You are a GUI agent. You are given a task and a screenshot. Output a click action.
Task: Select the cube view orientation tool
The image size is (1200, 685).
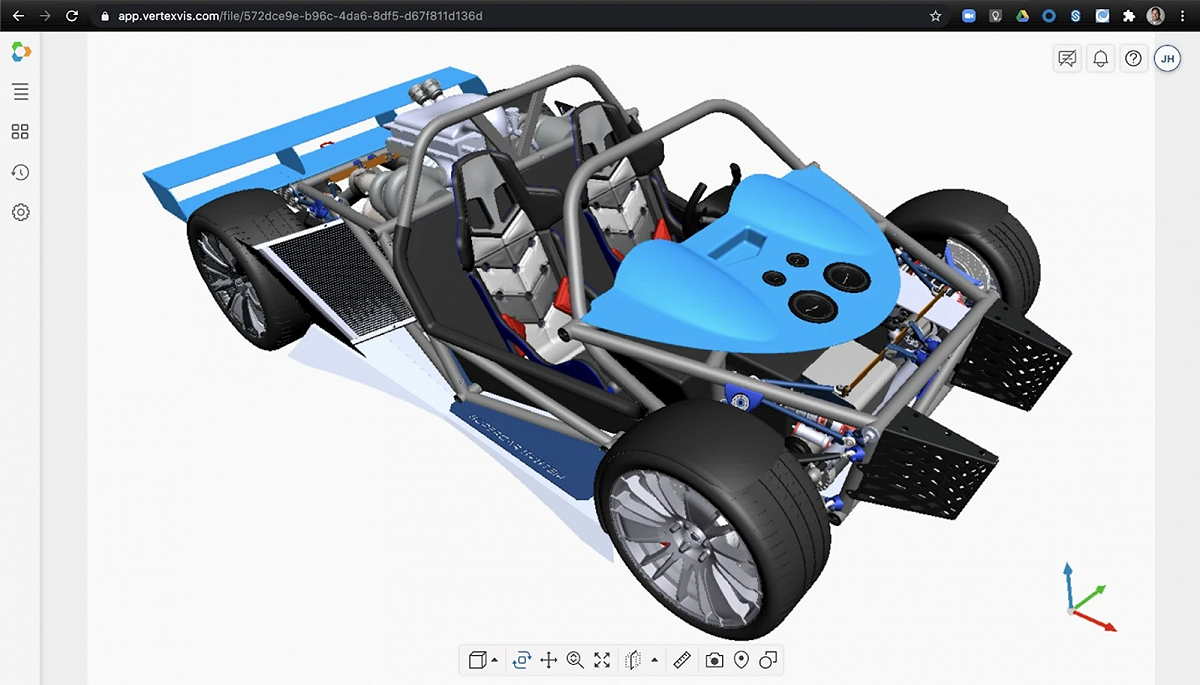(x=477, y=660)
